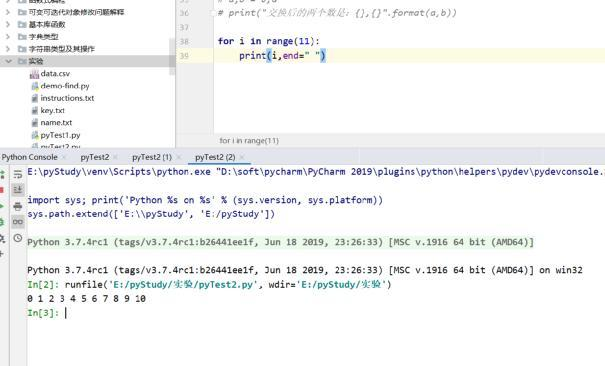Screen dimensions: 605x366
Task: Click the runfile In[2] console line
Action: pos(209,285)
